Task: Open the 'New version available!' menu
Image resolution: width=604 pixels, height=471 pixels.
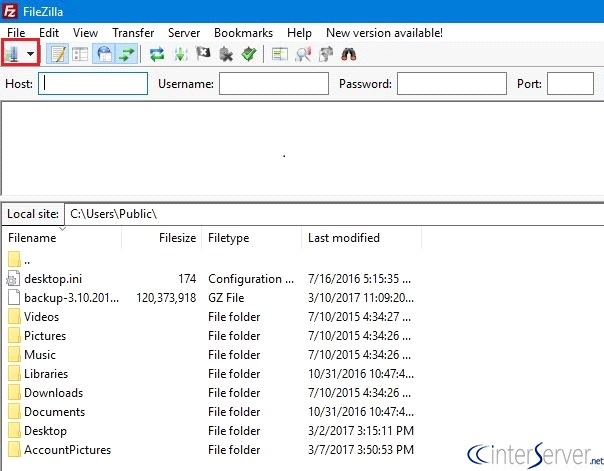Action: click(x=384, y=33)
